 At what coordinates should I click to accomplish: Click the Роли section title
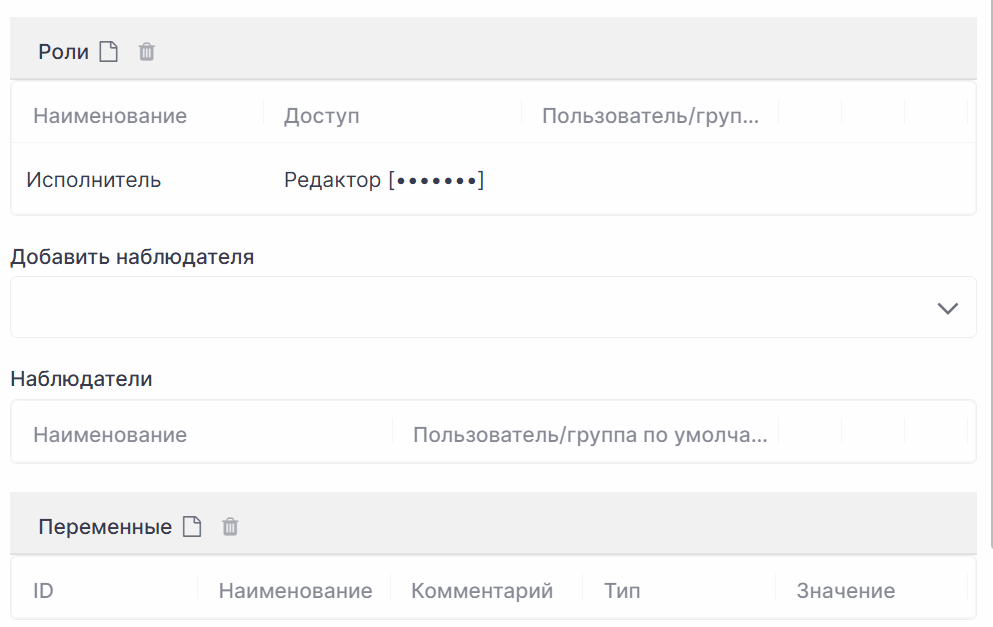click(63, 52)
